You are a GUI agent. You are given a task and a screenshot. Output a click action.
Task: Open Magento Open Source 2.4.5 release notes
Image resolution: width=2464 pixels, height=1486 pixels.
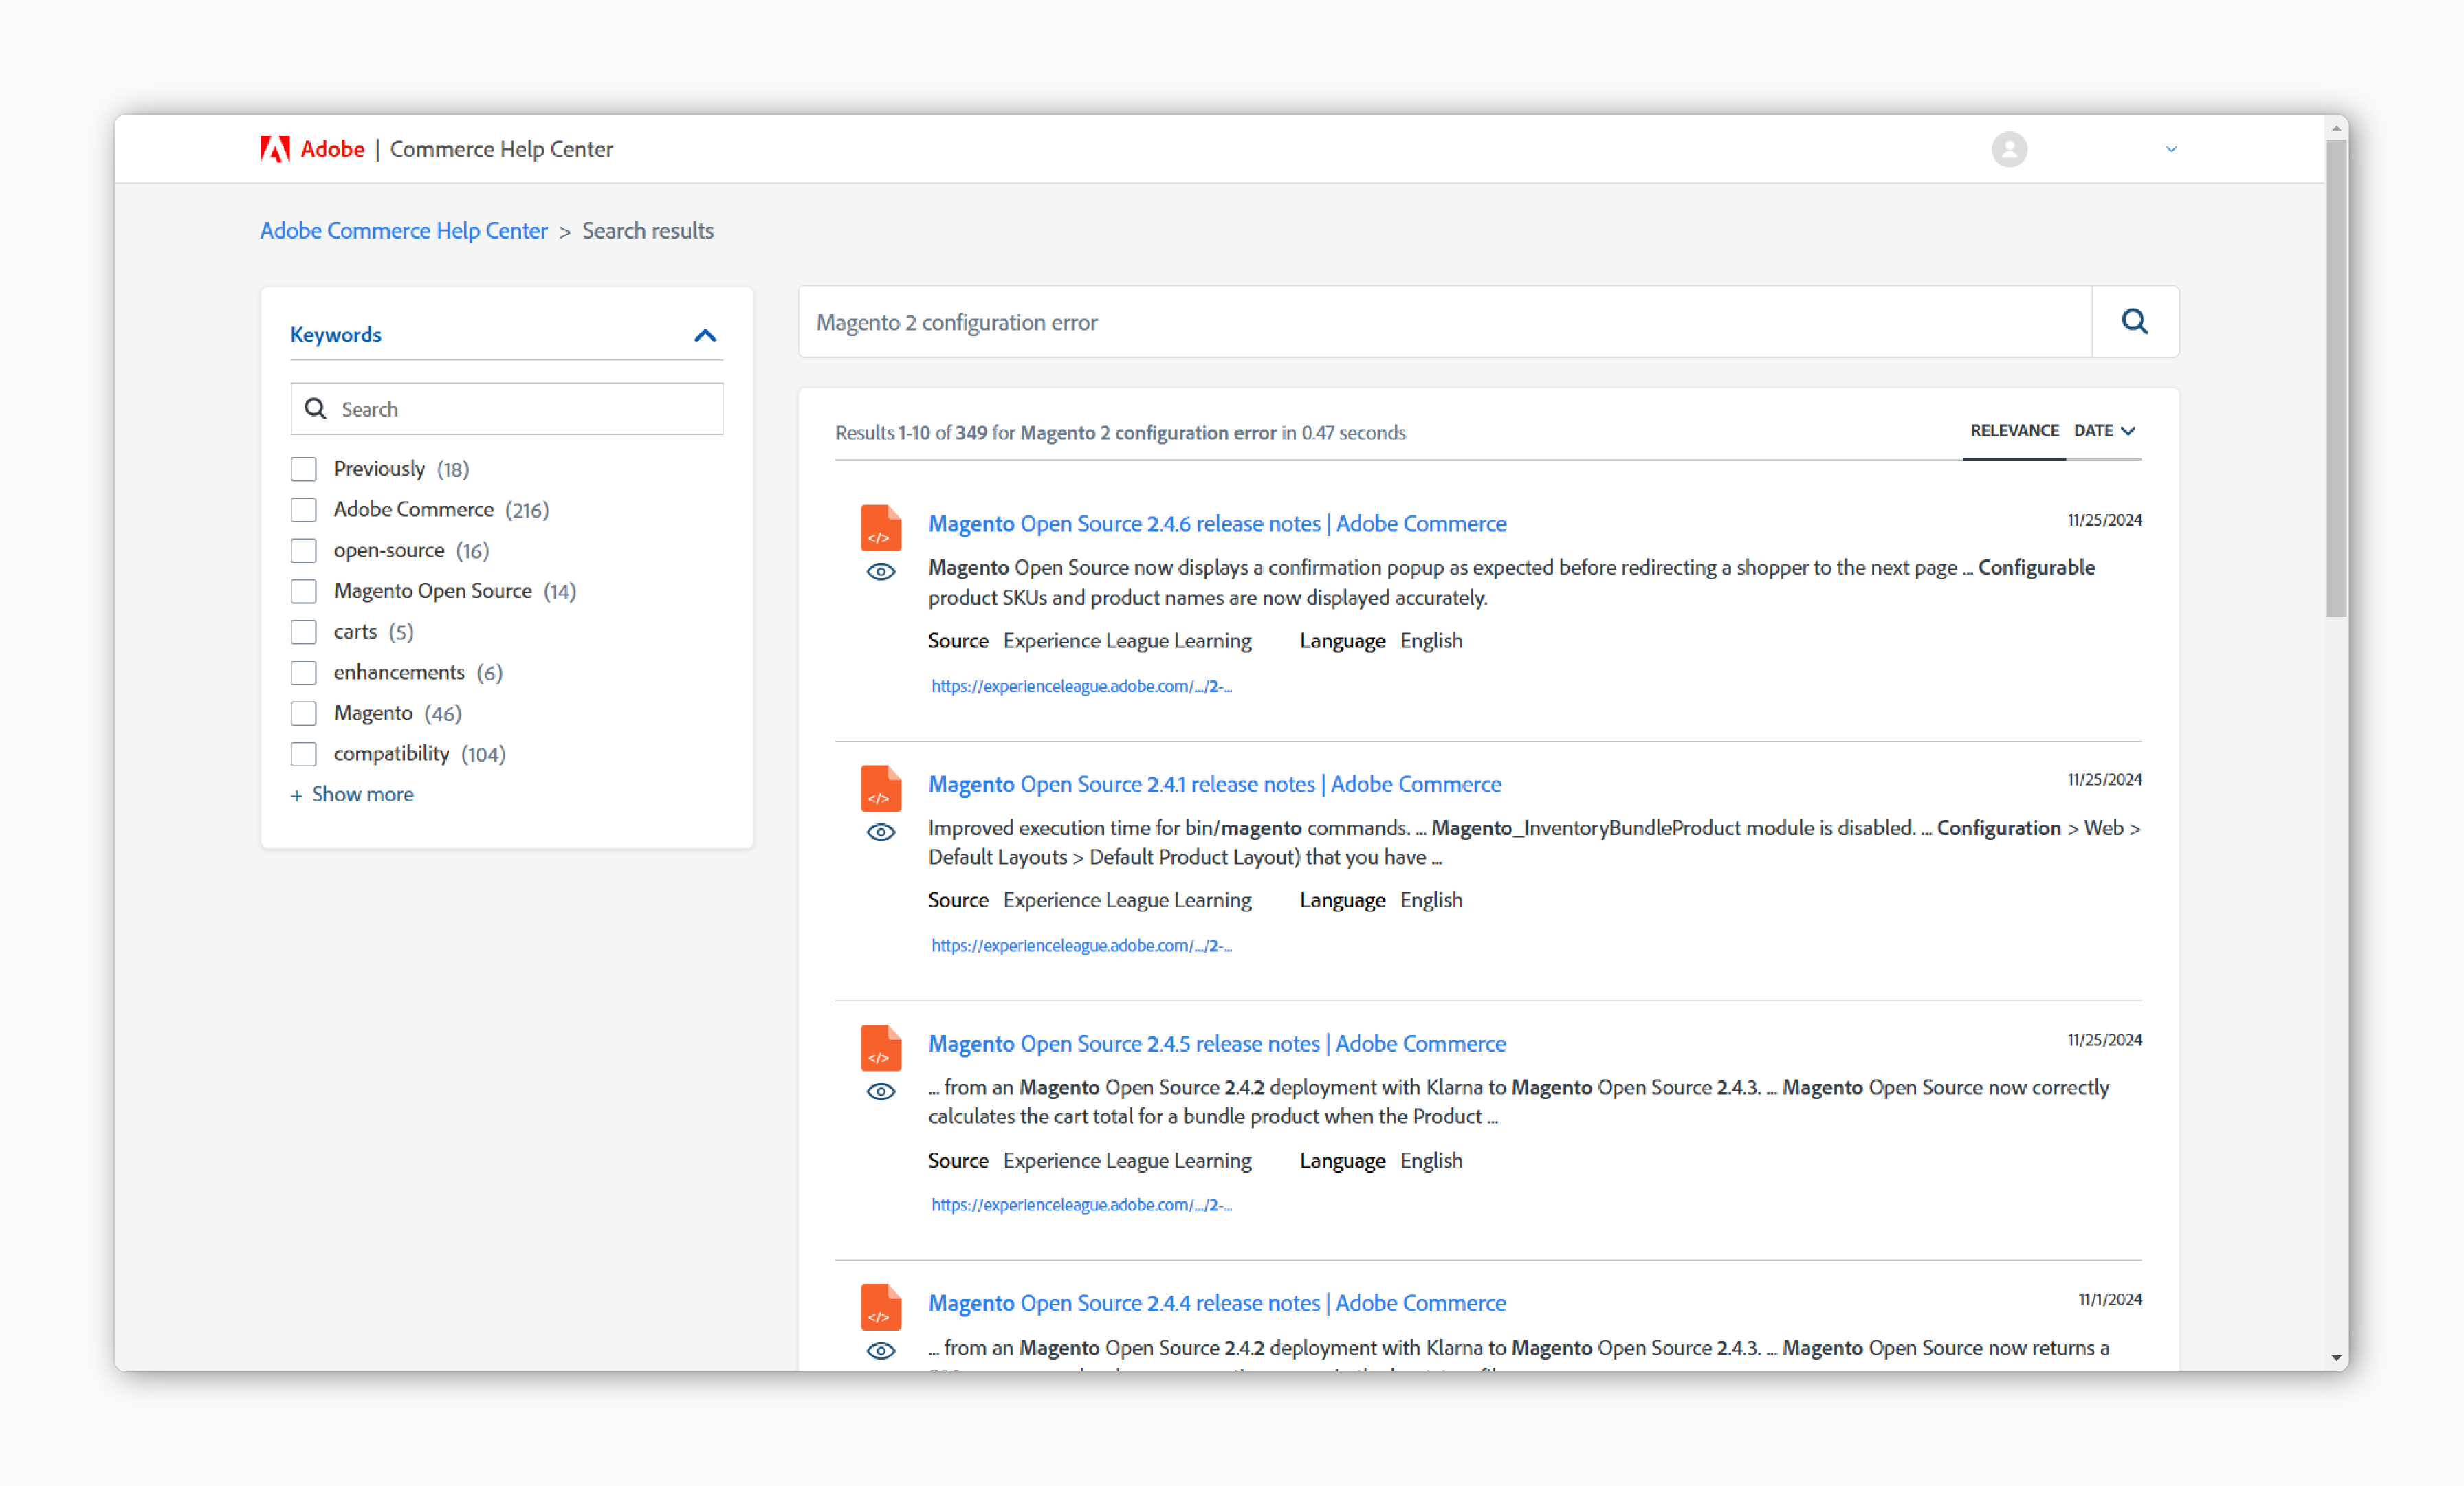tap(1217, 1044)
